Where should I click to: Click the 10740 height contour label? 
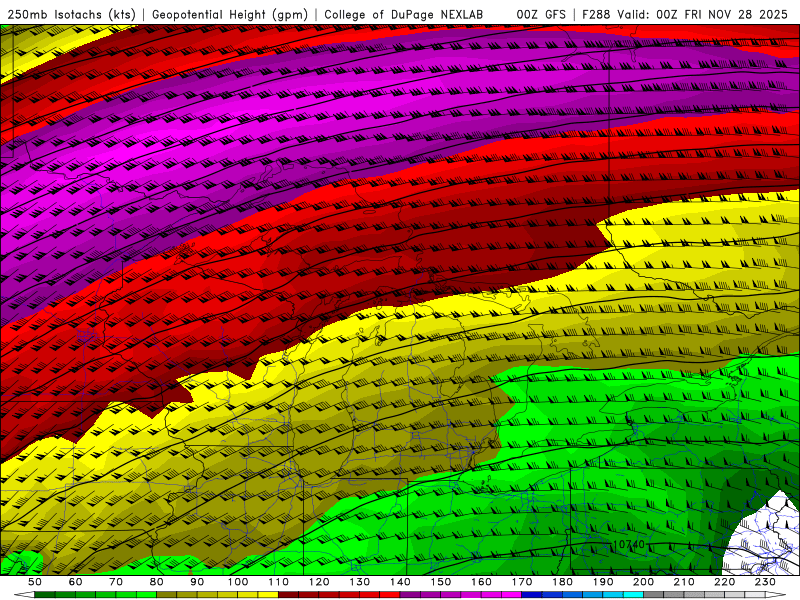(x=629, y=544)
